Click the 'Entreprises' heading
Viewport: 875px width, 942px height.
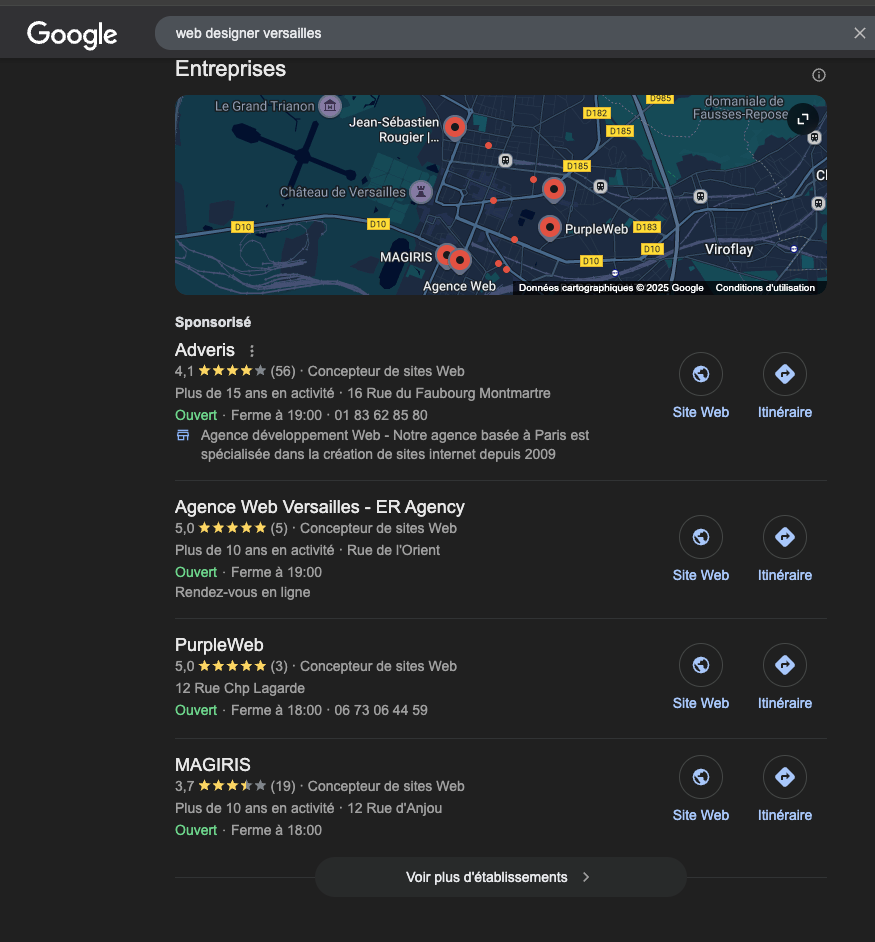click(x=230, y=69)
